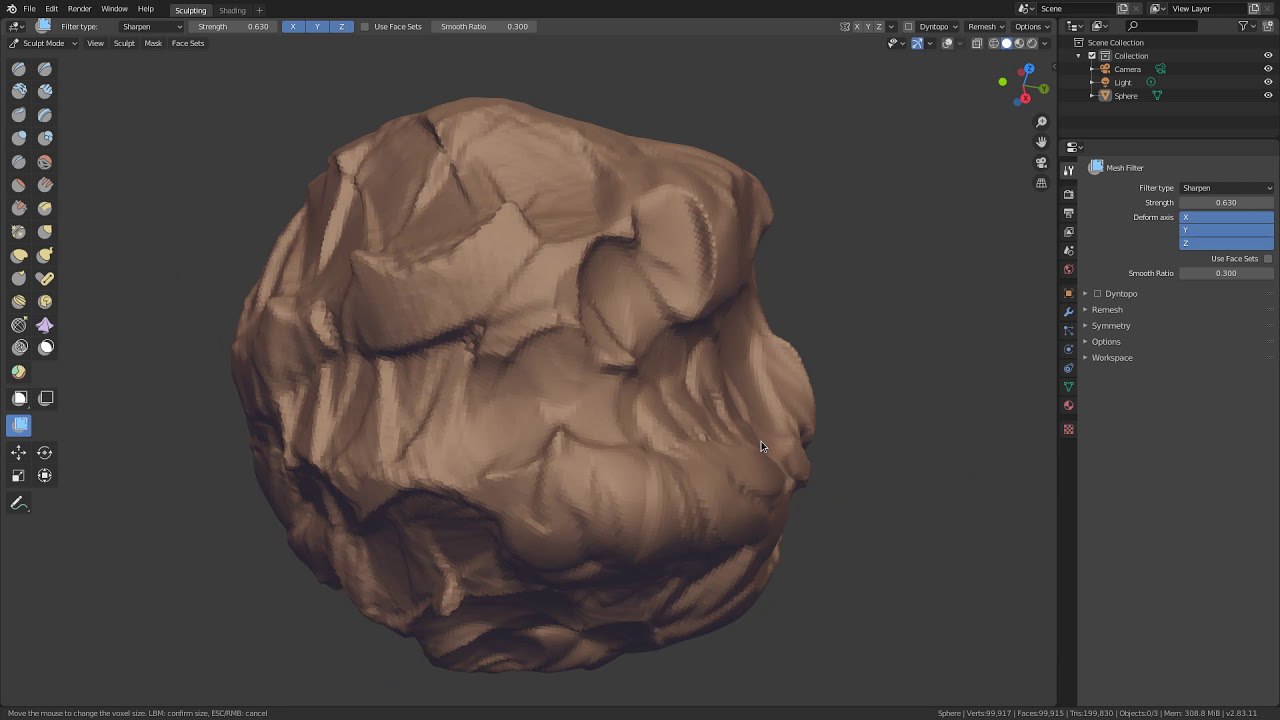Switch to the Shading workspace tab

click(232, 10)
